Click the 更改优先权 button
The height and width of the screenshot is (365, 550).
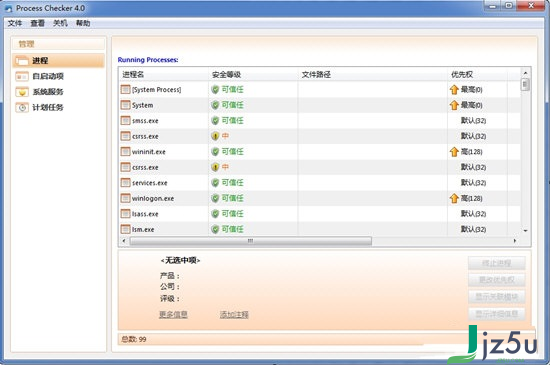click(x=497, y=280)
